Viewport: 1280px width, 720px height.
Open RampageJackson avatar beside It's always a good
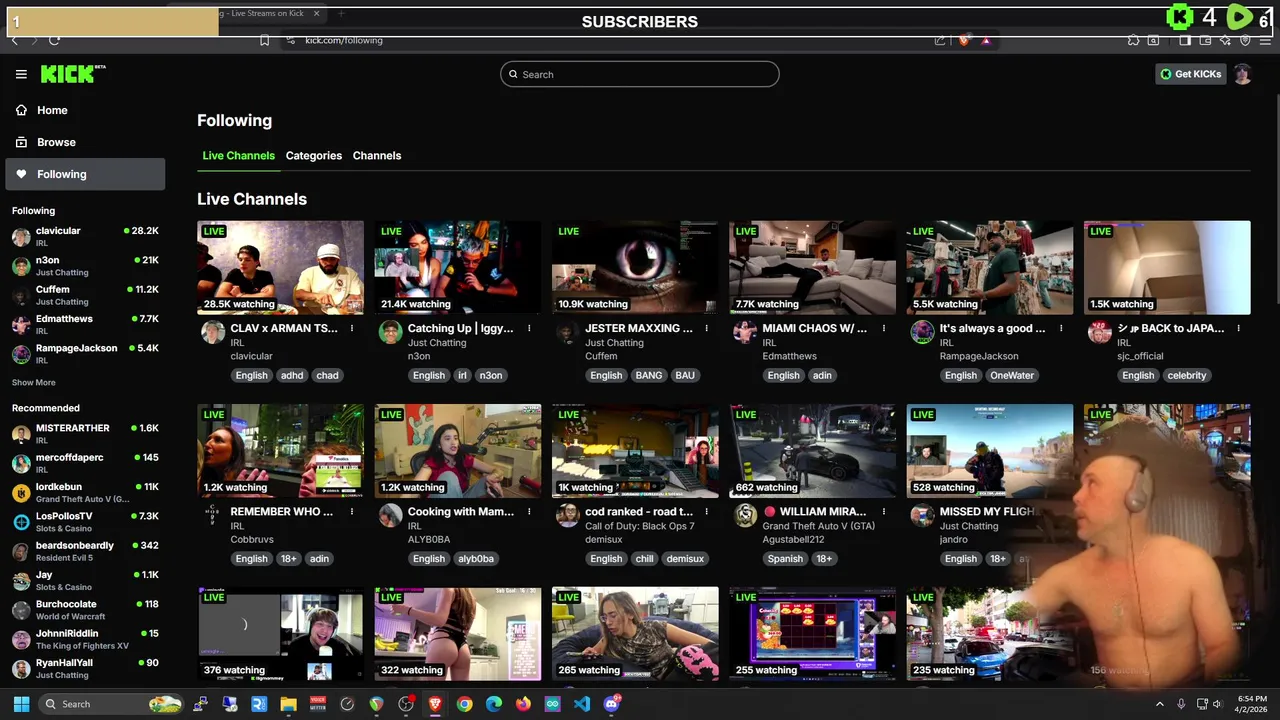point(922,332)
